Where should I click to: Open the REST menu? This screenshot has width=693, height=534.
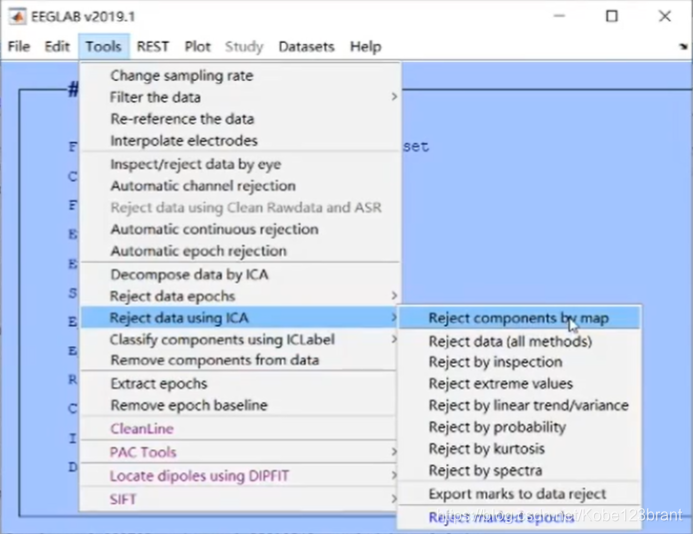click(x=152, y=46)
